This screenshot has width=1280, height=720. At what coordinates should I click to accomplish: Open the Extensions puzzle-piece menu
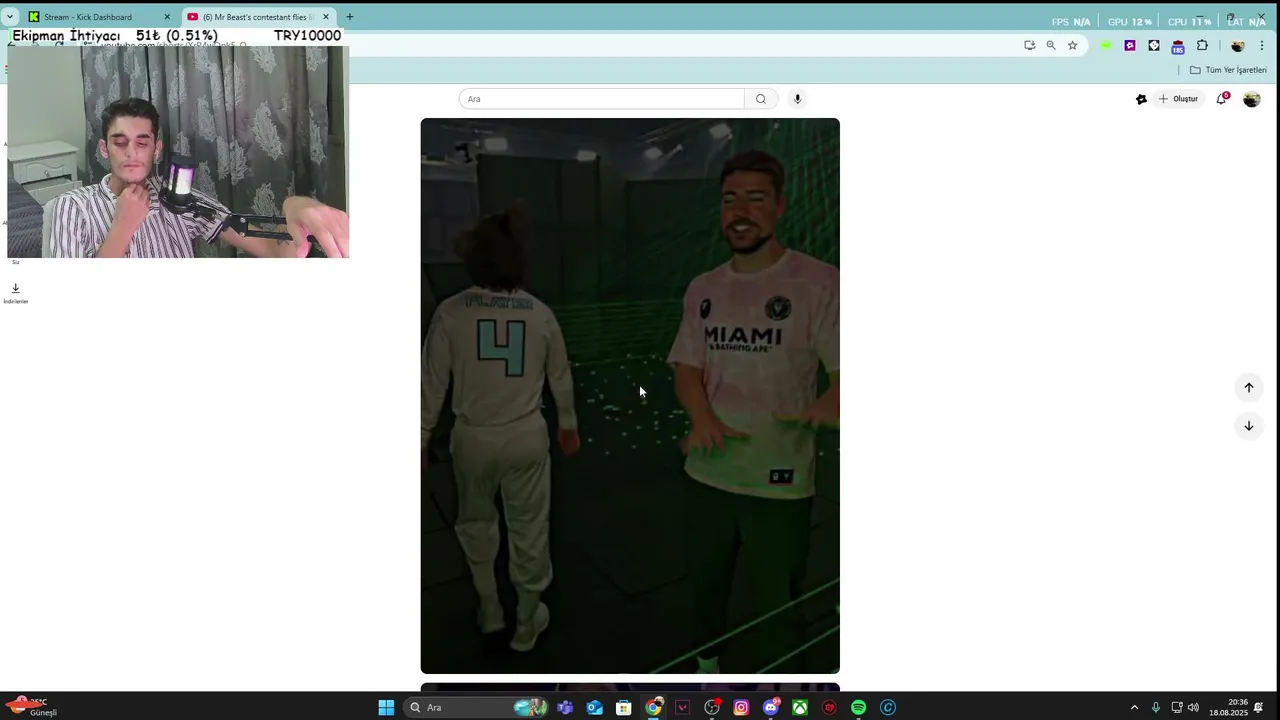pos(1202,45)
